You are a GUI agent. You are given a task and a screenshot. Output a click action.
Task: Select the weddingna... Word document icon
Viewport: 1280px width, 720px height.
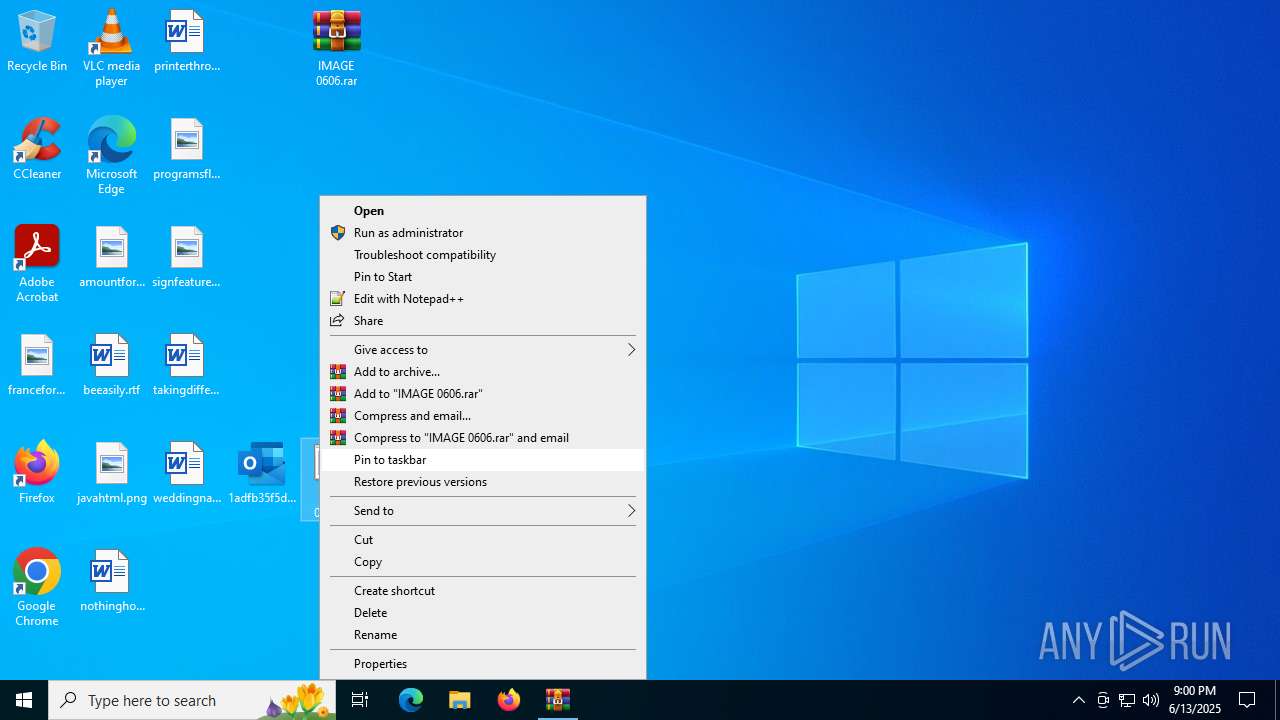point(186,473)
